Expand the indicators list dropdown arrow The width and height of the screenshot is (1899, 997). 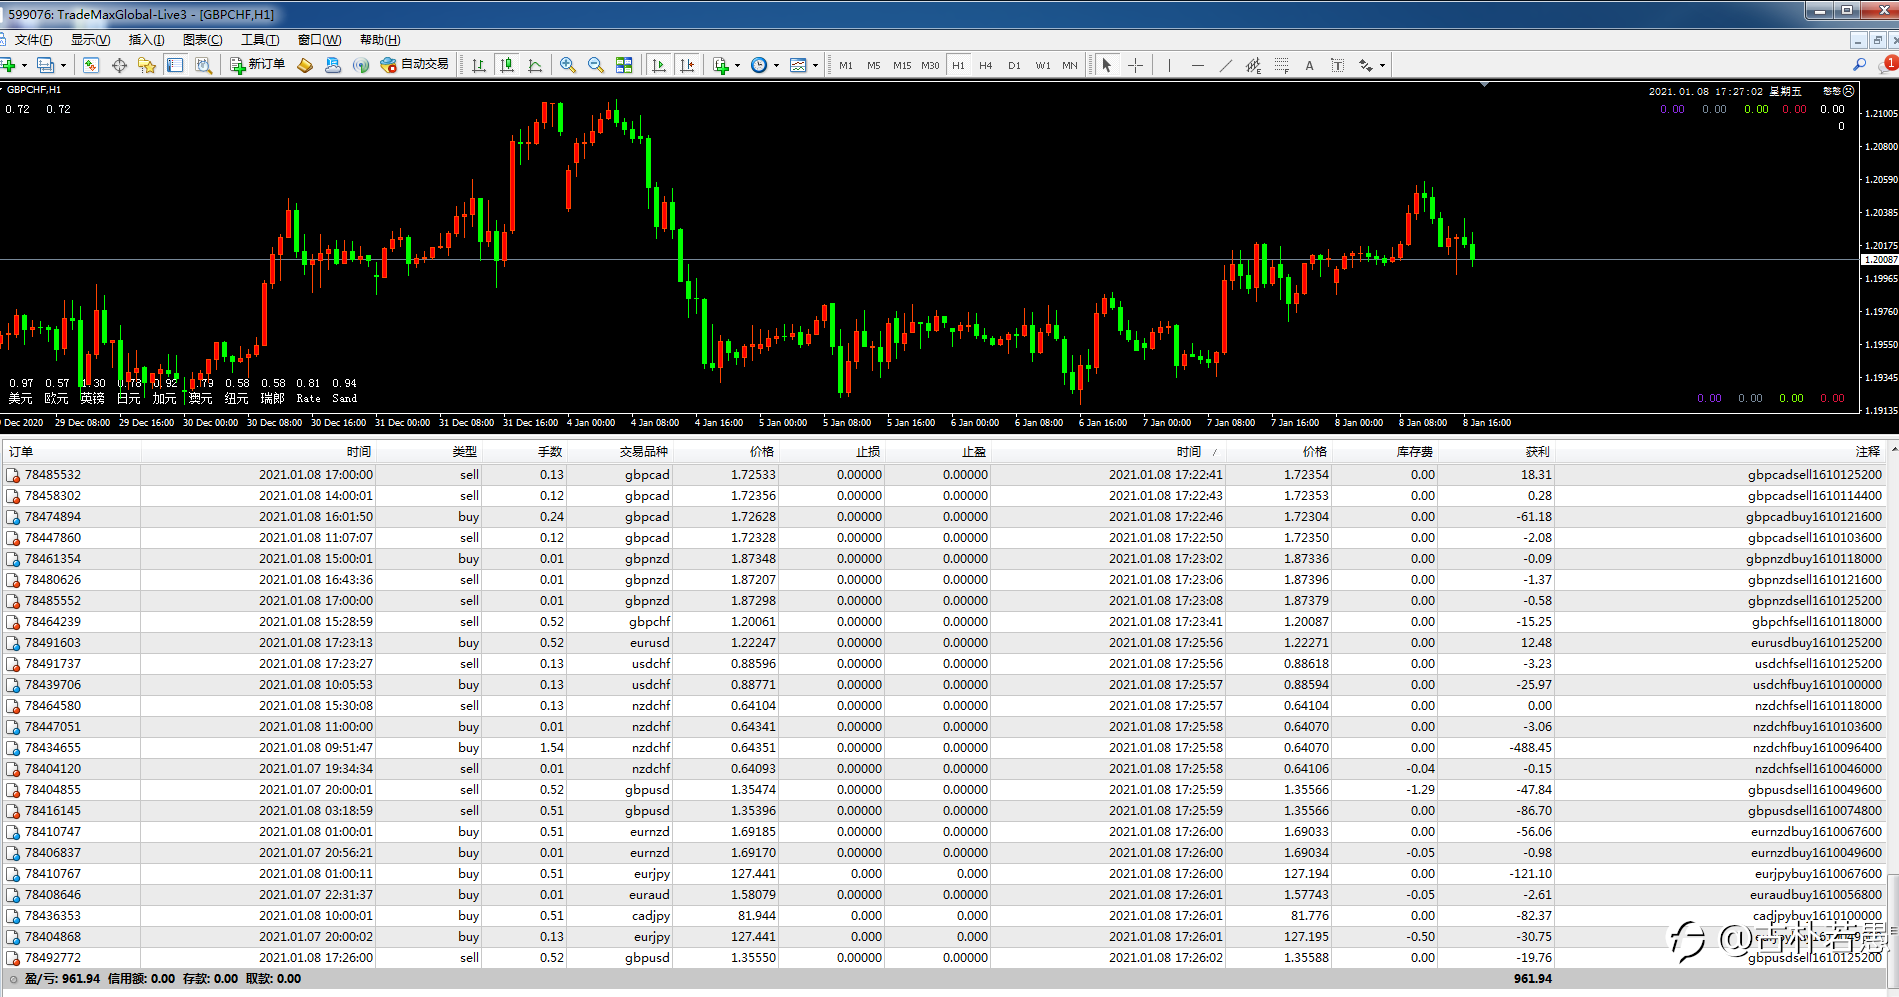coord(737,66)
